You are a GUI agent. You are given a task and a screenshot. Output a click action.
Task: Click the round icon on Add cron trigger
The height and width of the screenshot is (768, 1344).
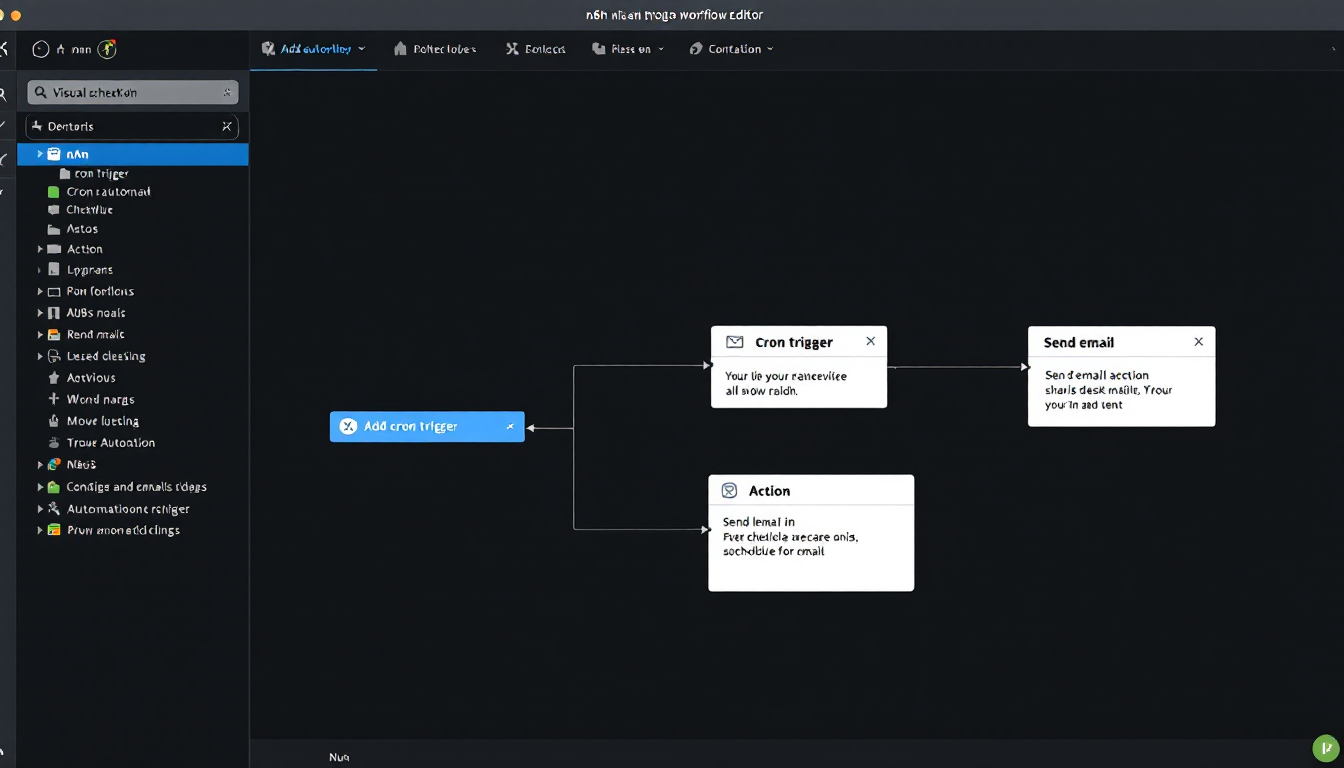[x=347, y=427]
